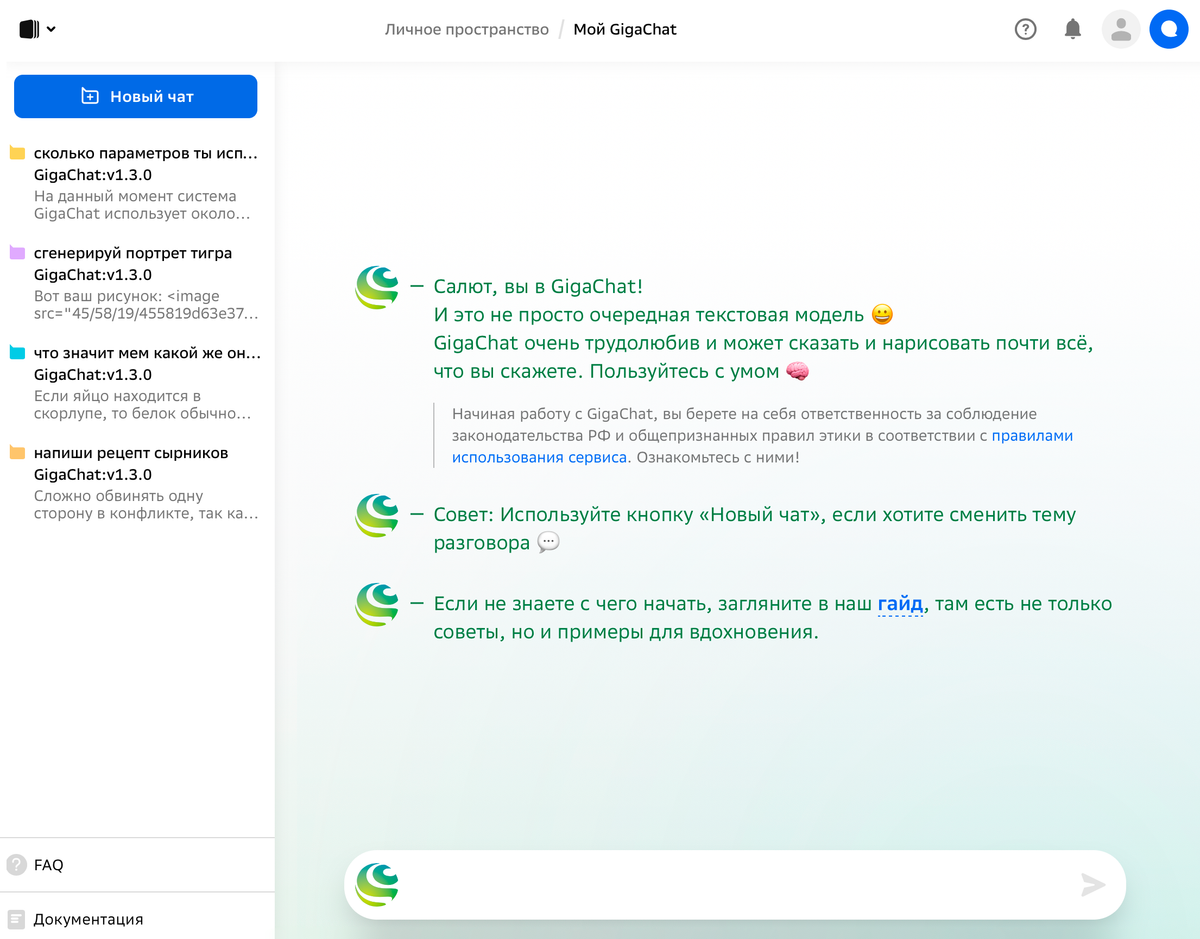Click the Документация document icon
This screenshot has height=939, width=1200.
(16, 919)
